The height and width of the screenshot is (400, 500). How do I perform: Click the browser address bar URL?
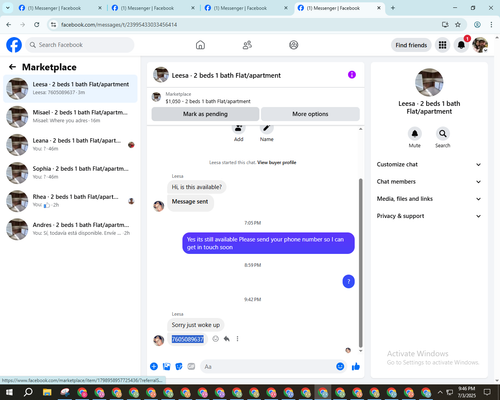point(119,25)
